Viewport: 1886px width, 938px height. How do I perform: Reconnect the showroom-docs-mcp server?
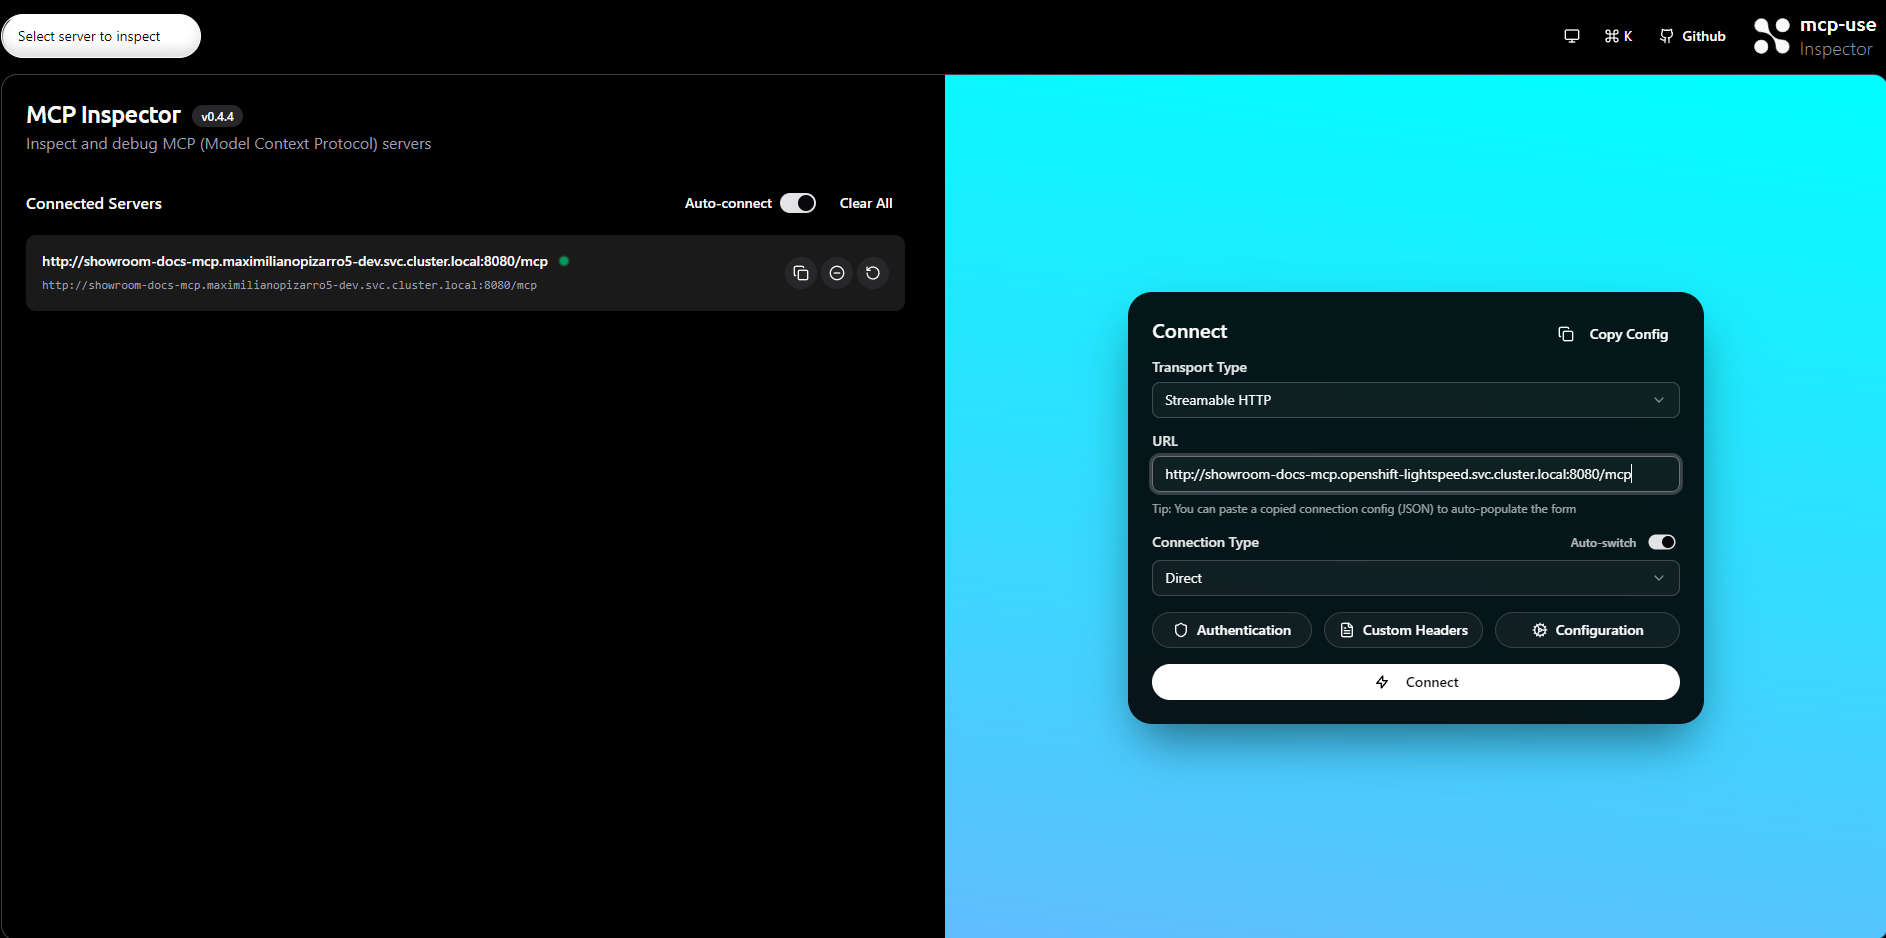pos(873,272)
